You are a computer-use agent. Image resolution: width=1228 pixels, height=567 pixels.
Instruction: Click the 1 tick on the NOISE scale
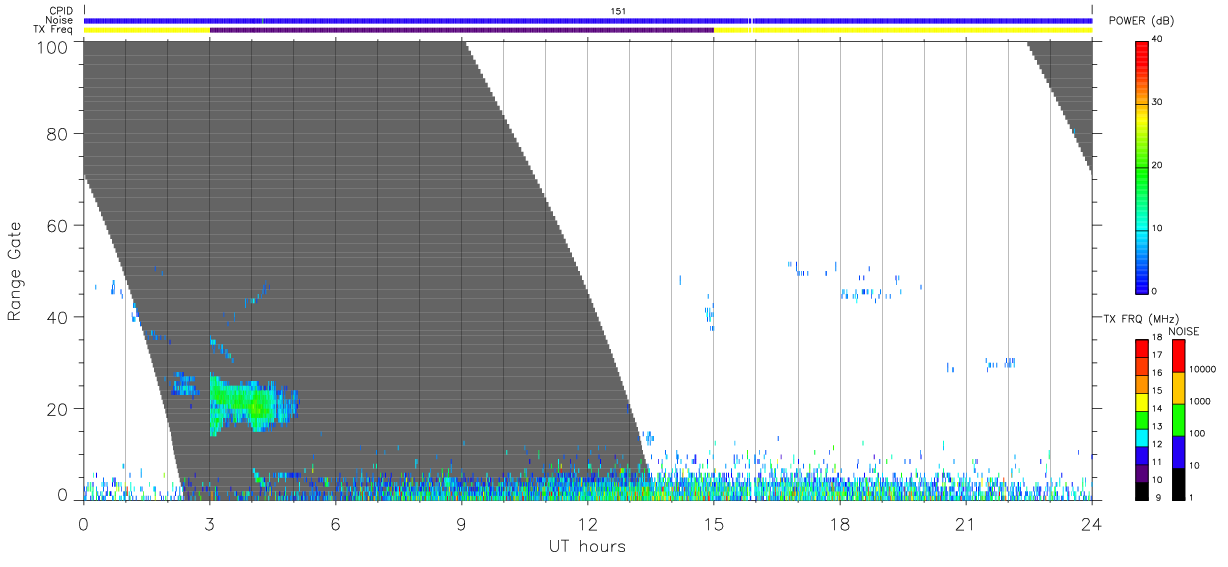(1191, 498)
